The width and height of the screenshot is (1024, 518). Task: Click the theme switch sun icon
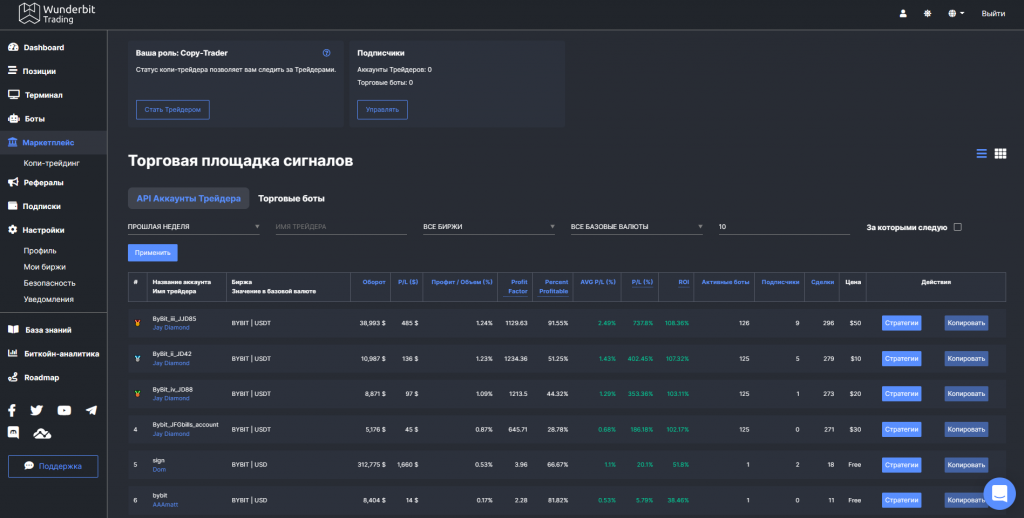tap(927, 14)
